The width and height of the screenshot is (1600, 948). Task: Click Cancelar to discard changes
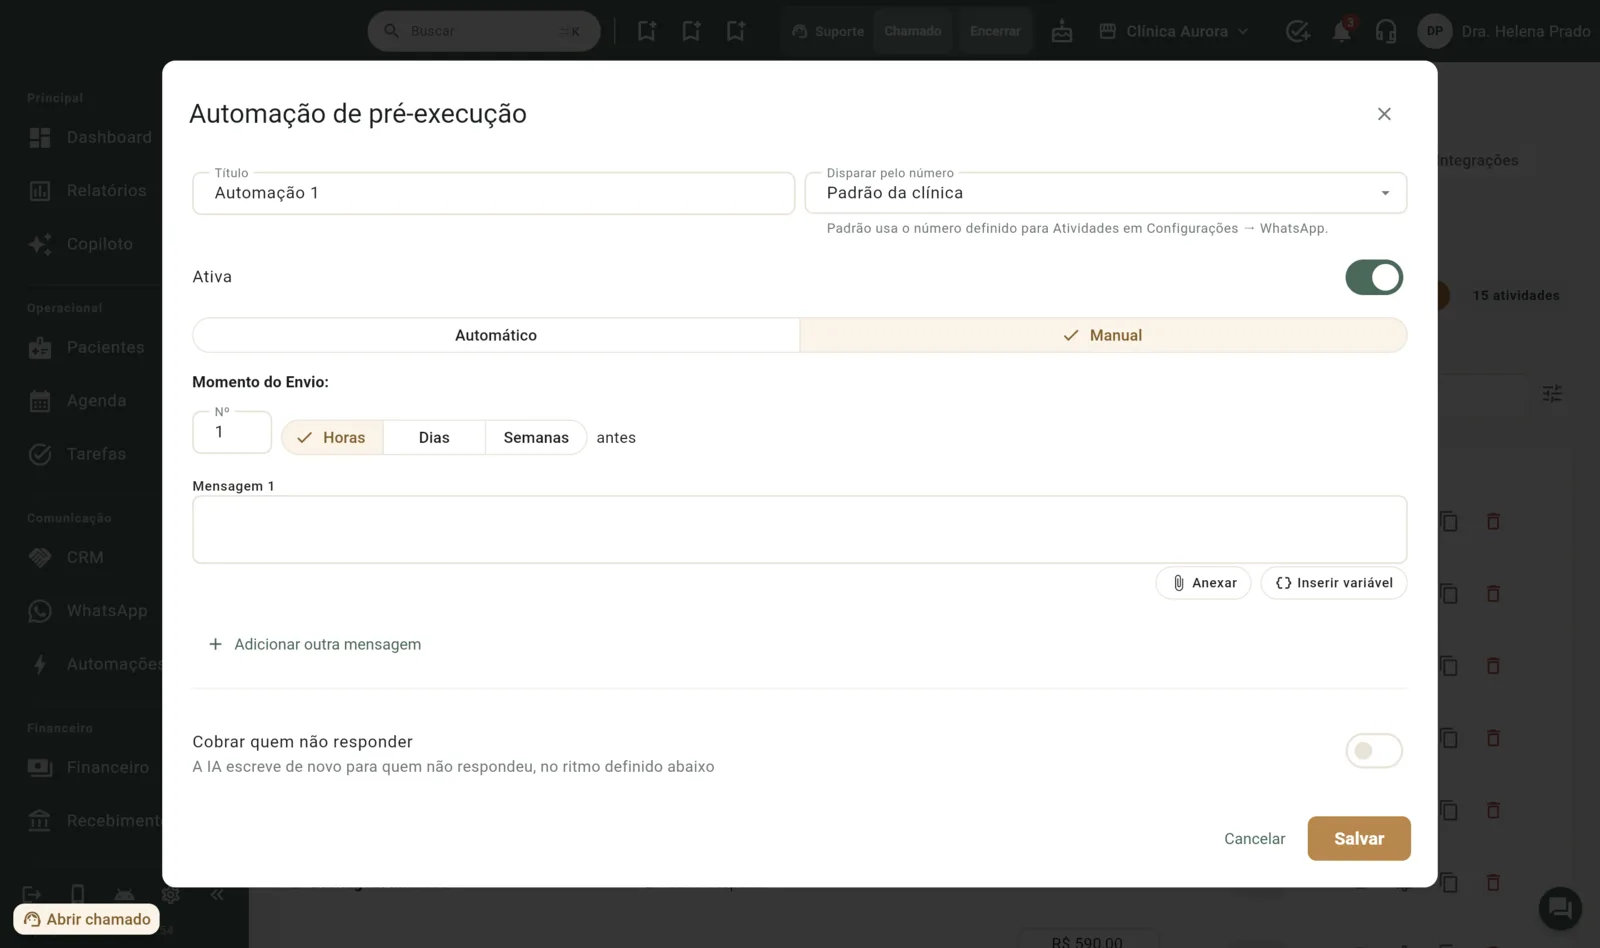(1254, 838)
